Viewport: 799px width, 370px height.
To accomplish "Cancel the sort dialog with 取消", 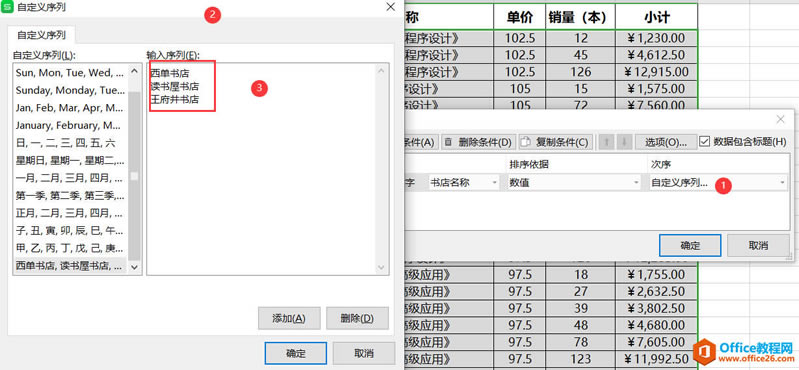I will click(x=758, y=245).
